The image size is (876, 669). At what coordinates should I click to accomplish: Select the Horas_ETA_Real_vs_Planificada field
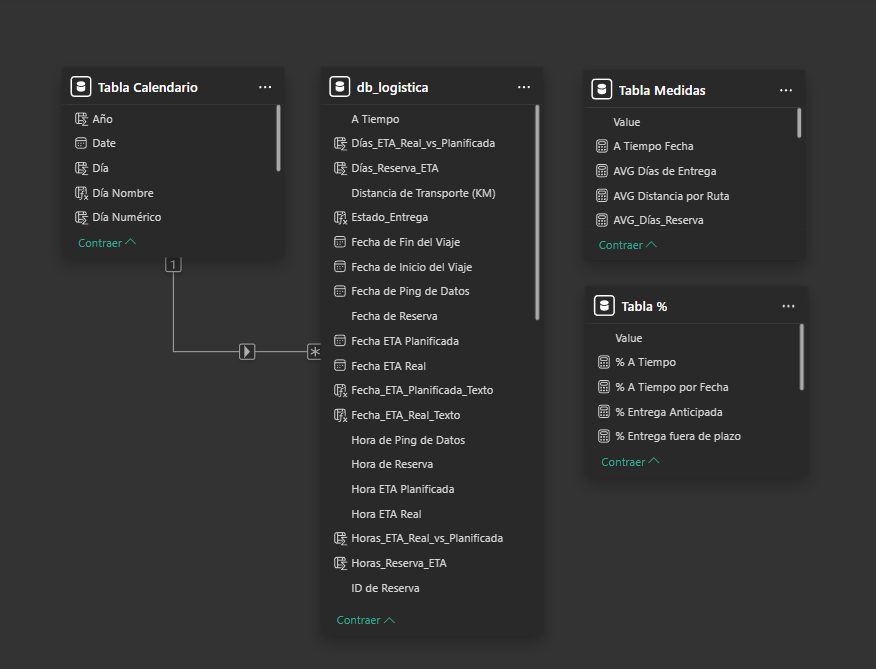click(x=428, y=538)
